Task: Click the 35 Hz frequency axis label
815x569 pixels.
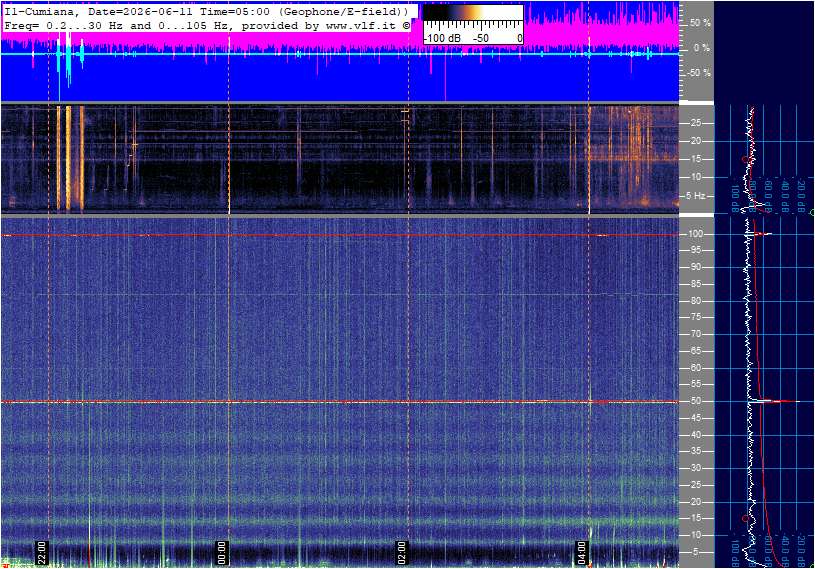Action: (x=695, y=452)
